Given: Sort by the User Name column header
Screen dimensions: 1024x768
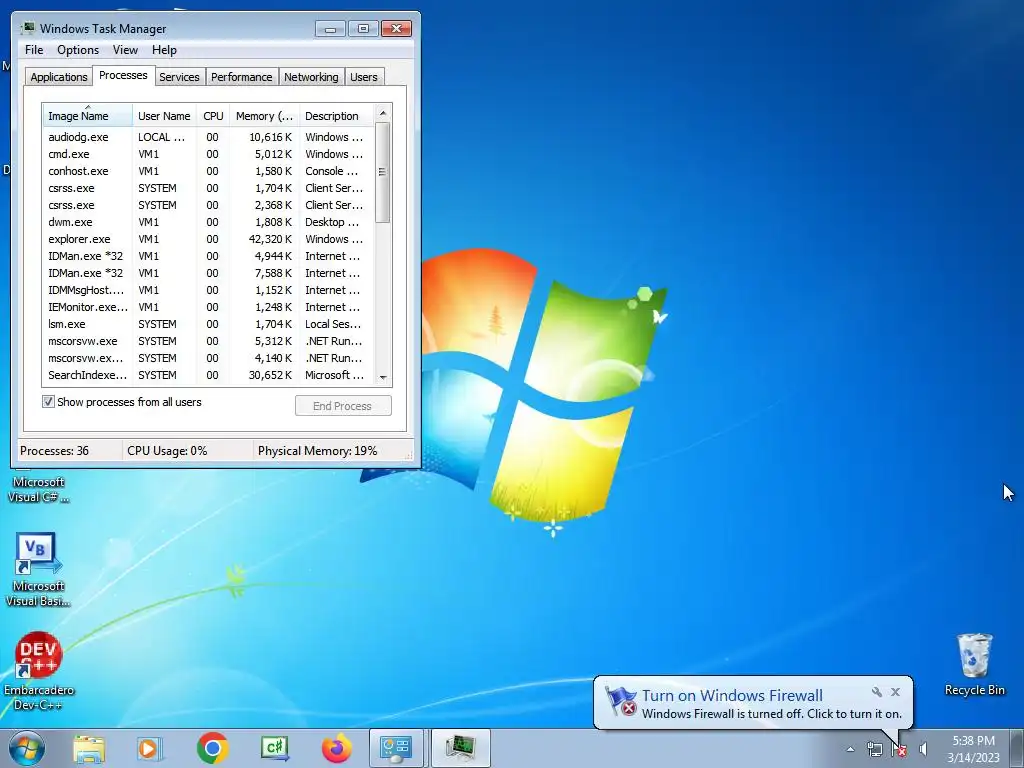Looking at the screenshot, I should coord(164,116).
